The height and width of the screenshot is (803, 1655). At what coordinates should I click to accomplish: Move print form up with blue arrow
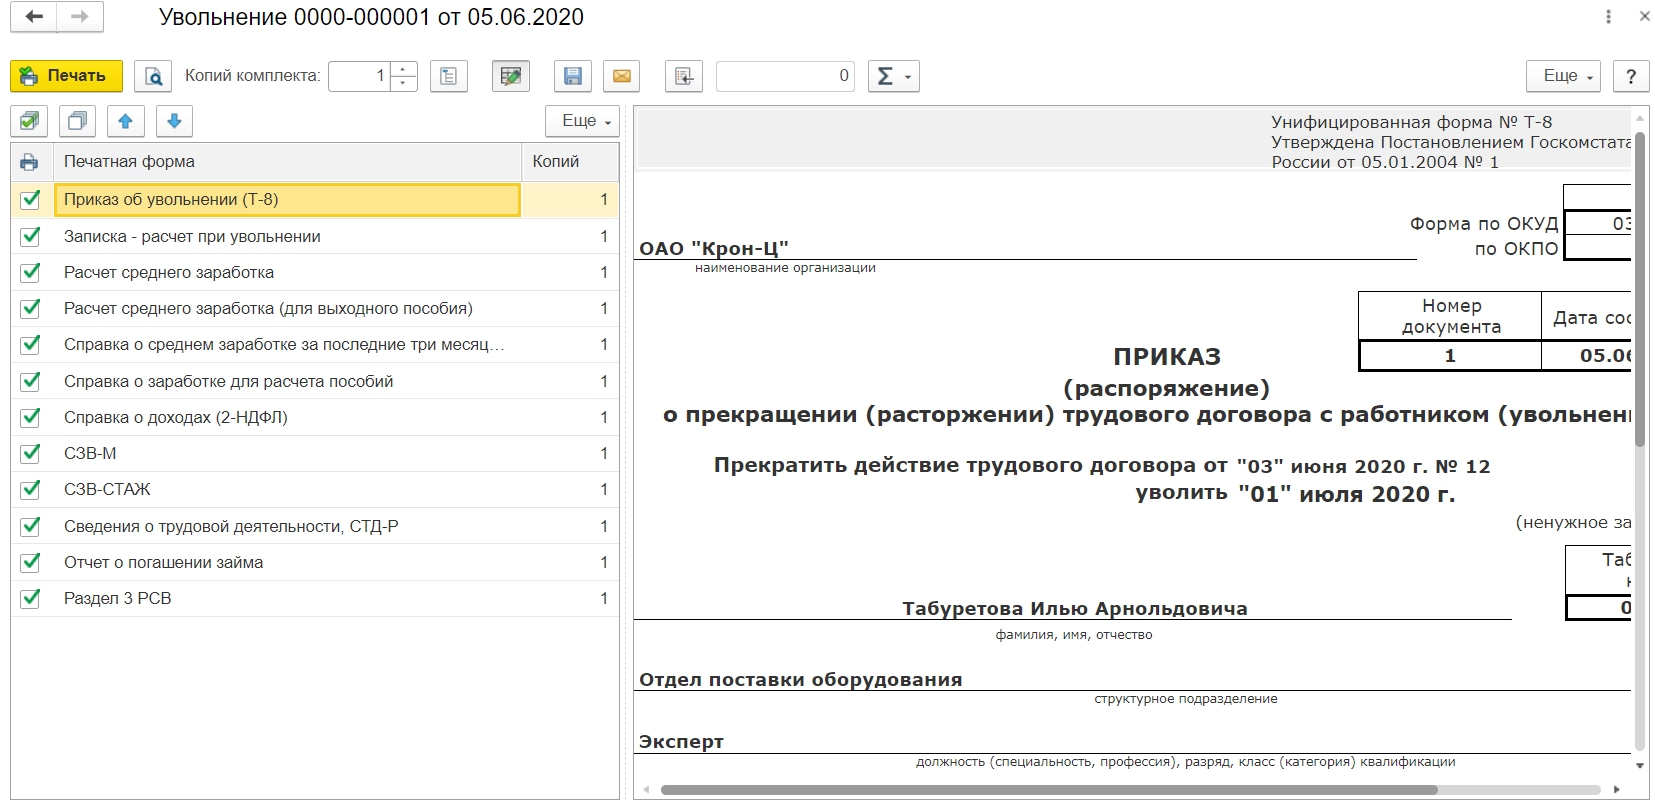pyautogui.click(x=125, y=121)
